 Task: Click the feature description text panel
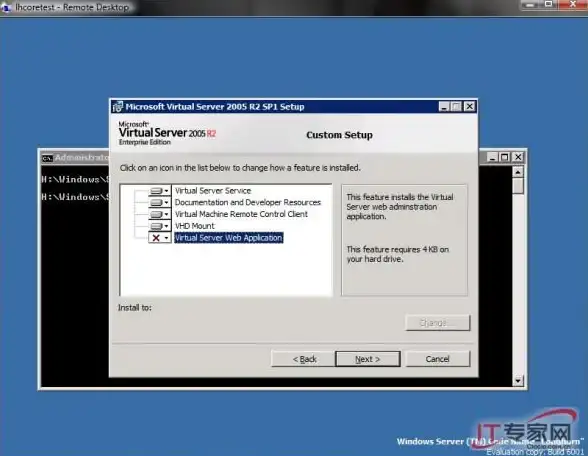click(404, 240)
